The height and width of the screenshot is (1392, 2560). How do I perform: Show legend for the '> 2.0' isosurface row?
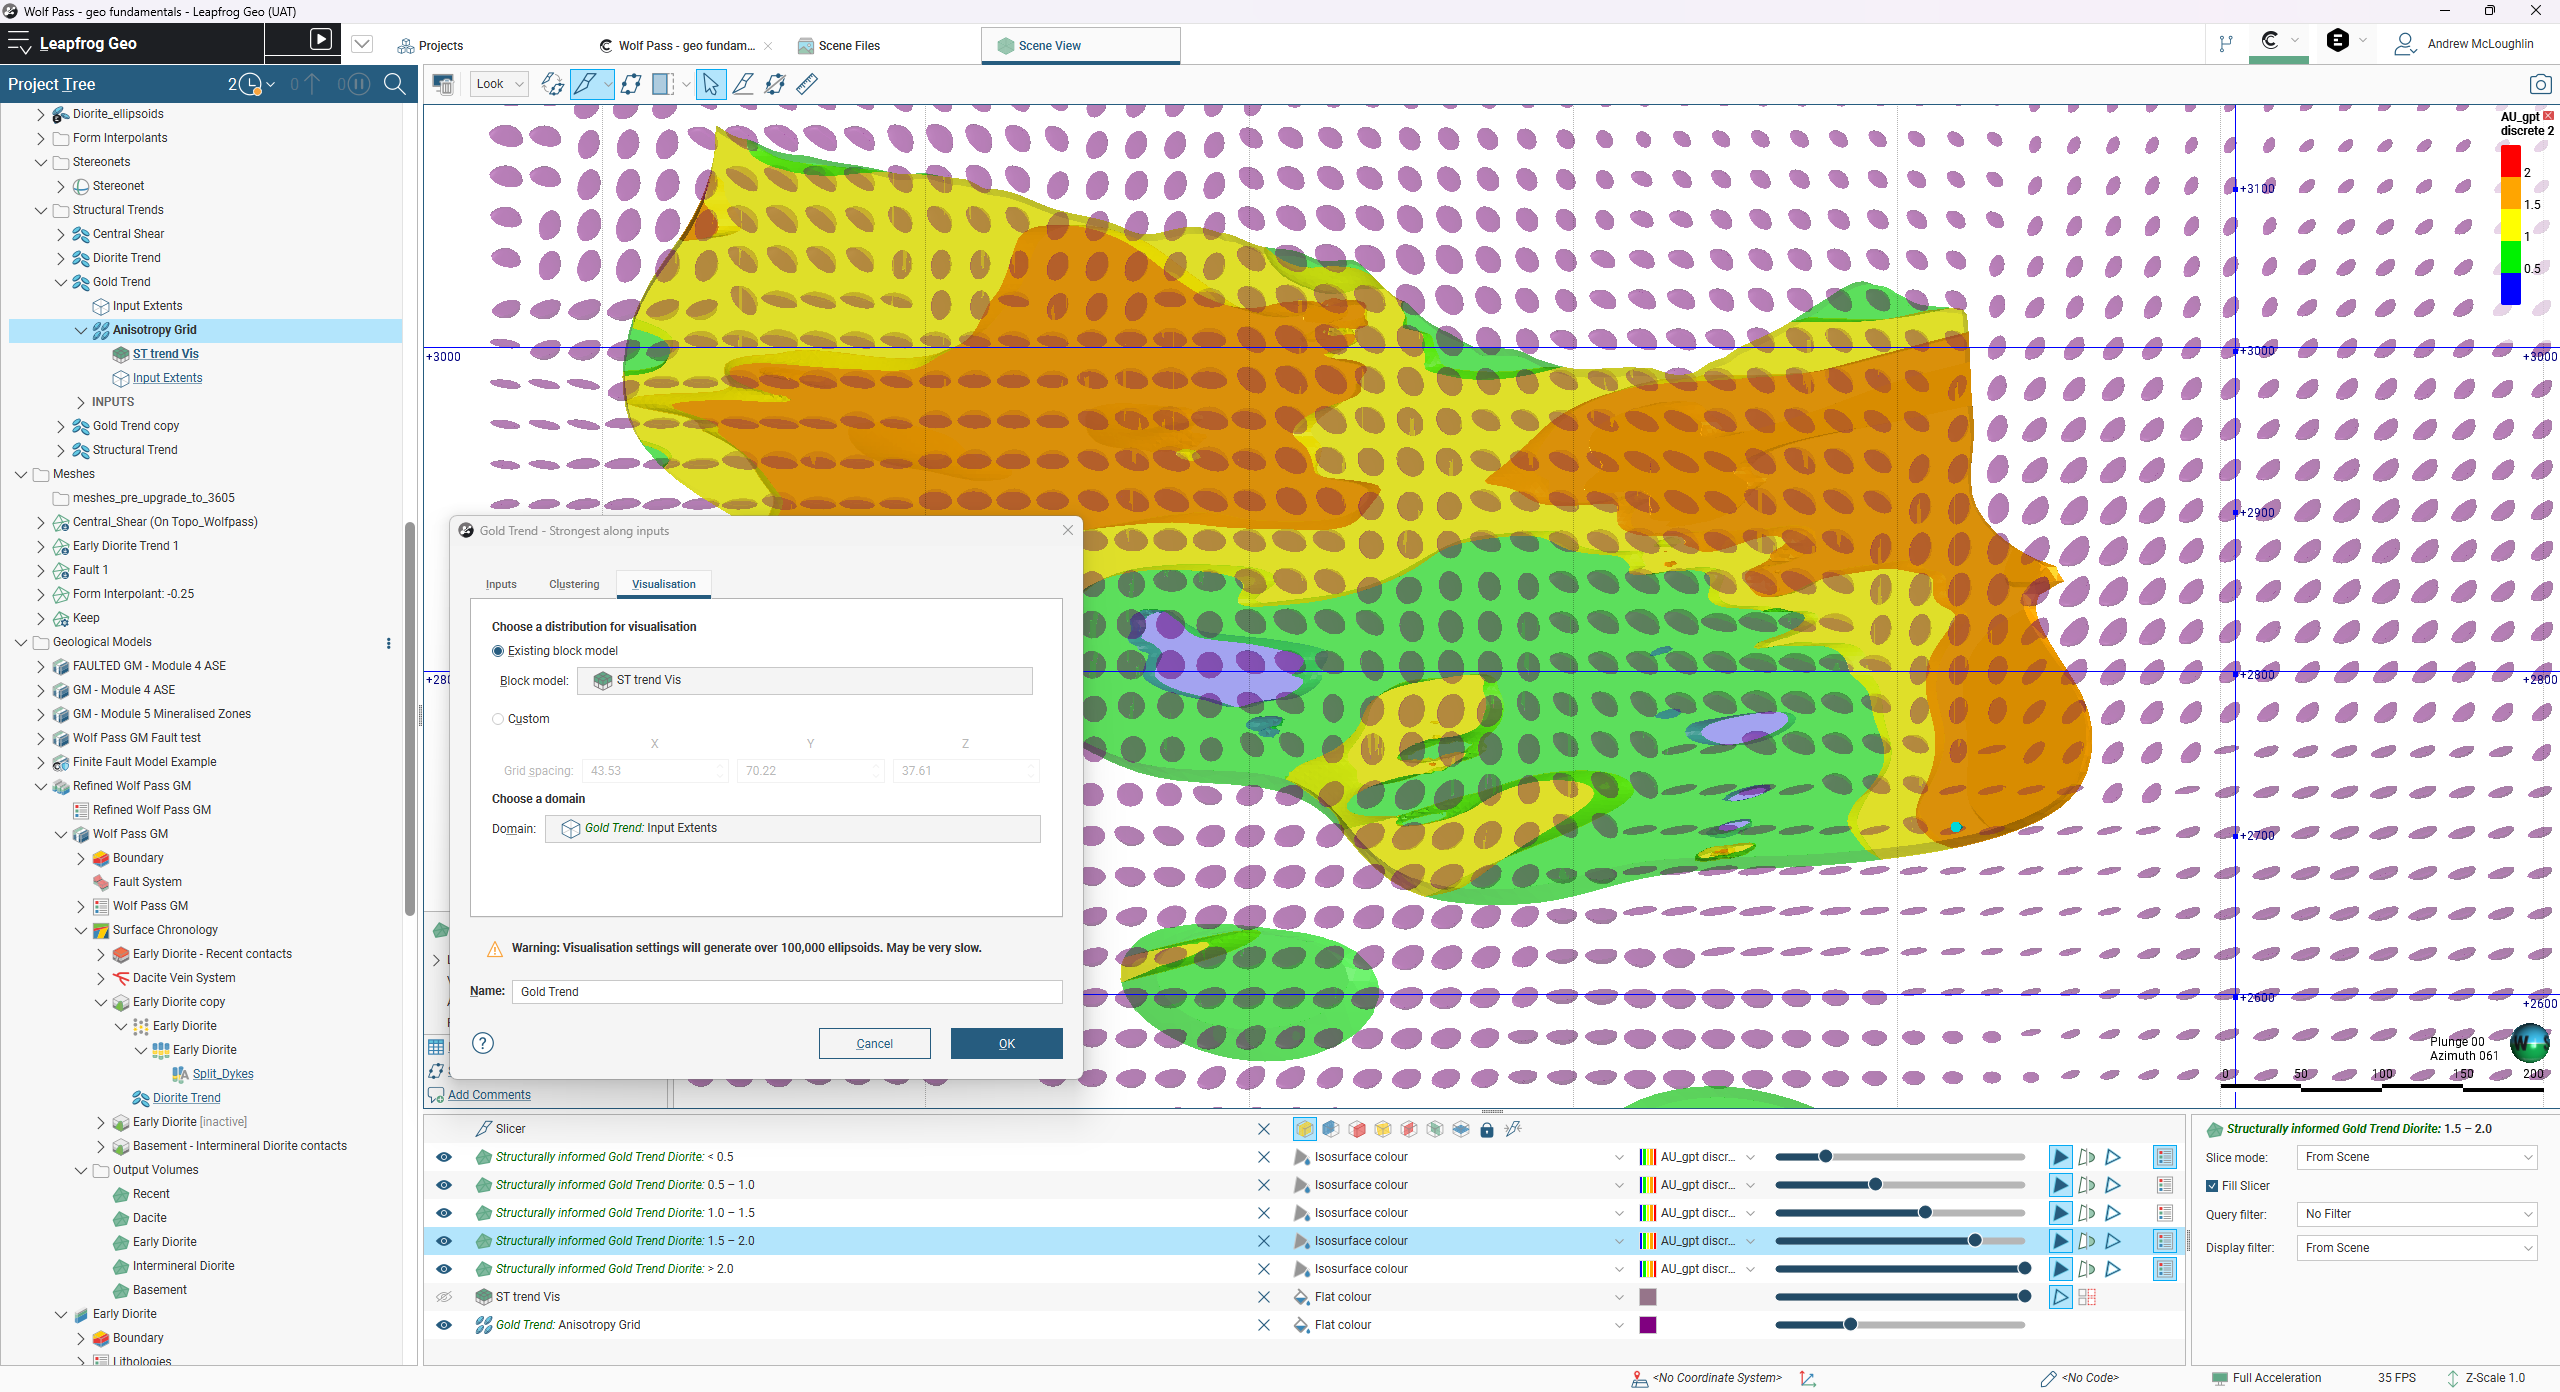2164,1269
